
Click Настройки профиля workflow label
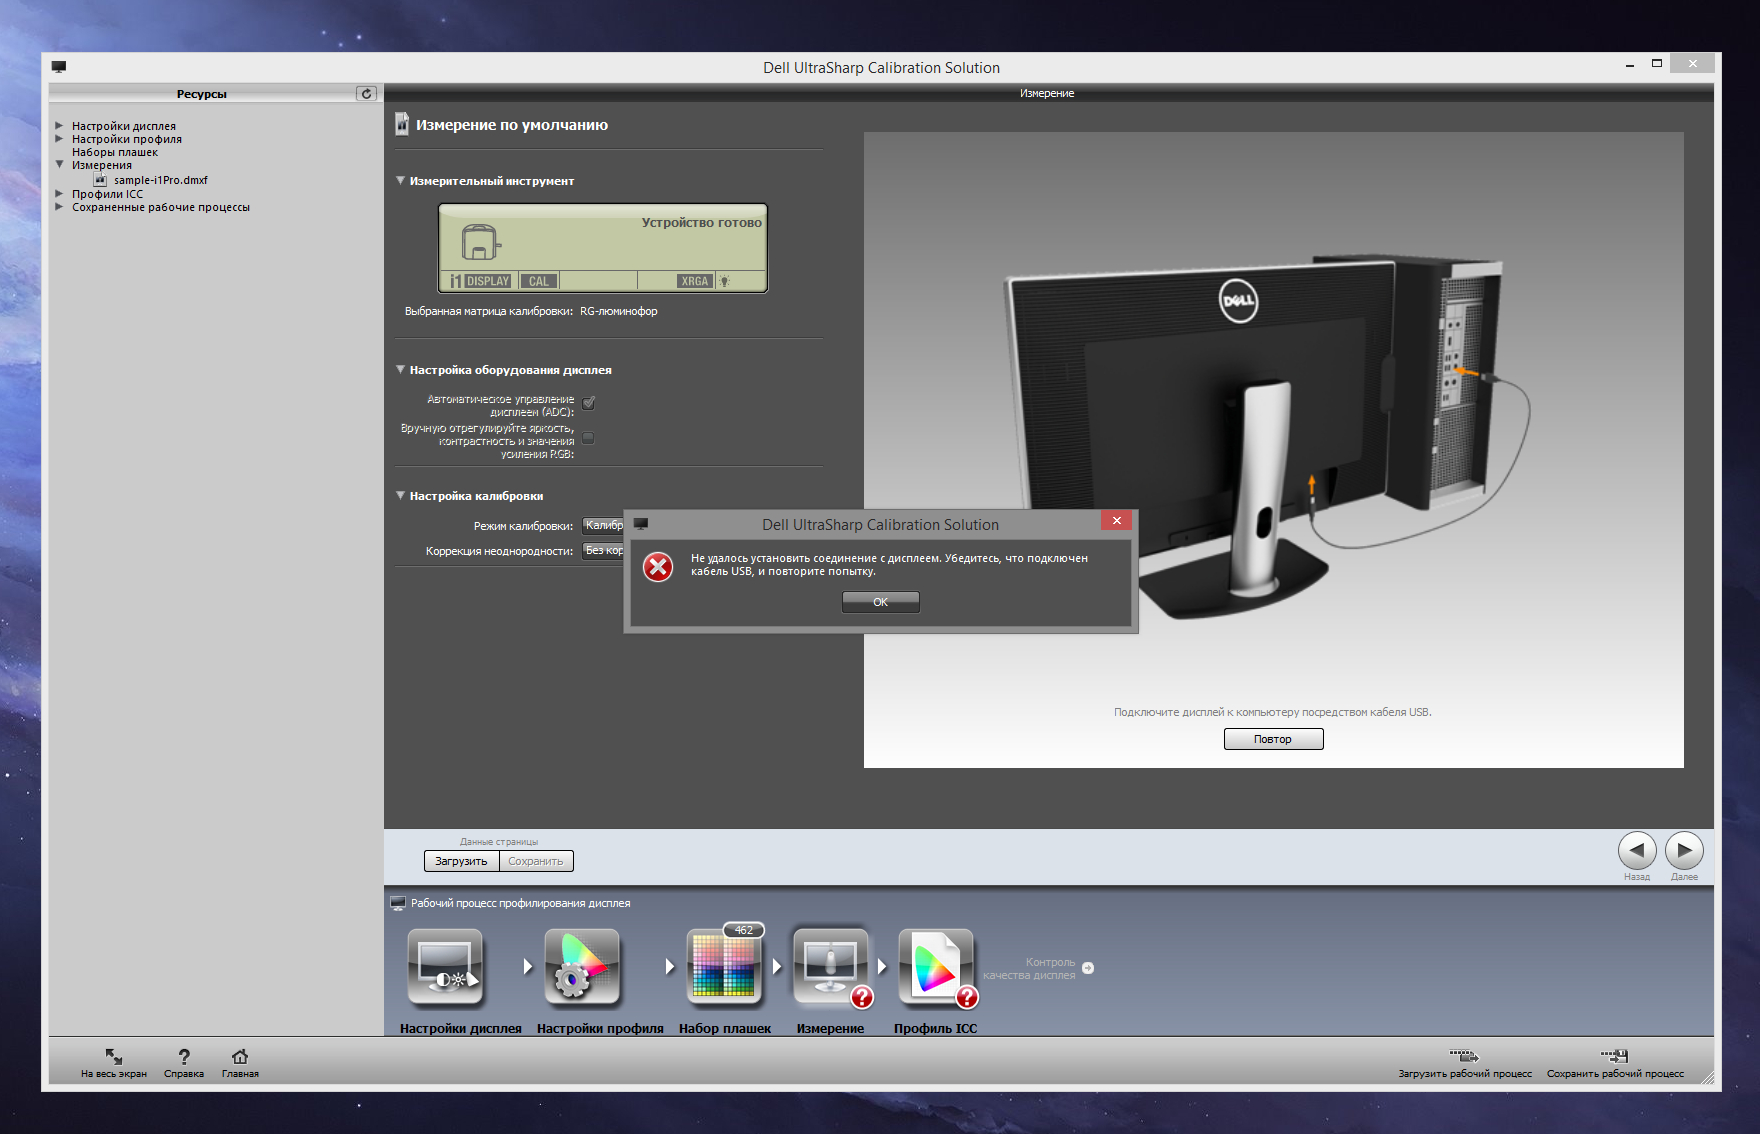[x=600, y=1028]
